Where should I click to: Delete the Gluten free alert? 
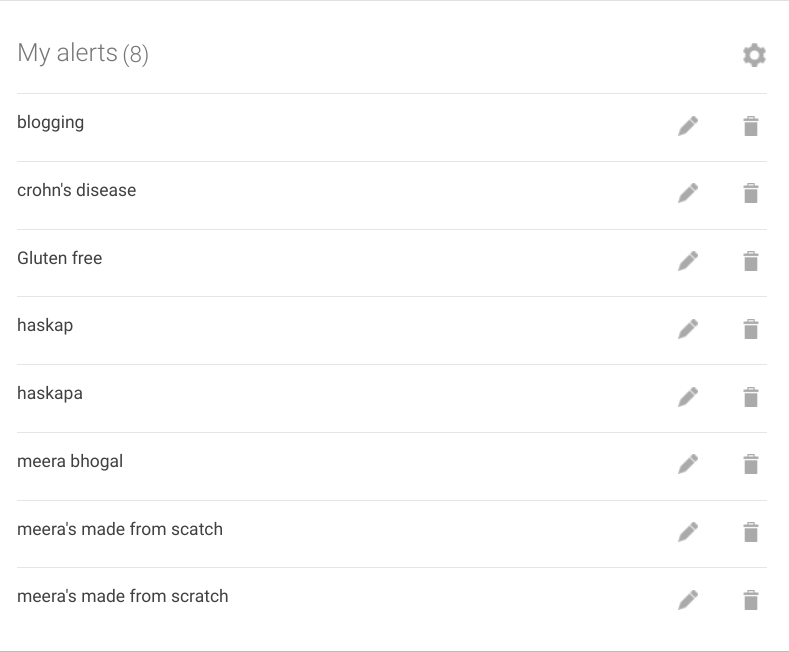point(751,261)
